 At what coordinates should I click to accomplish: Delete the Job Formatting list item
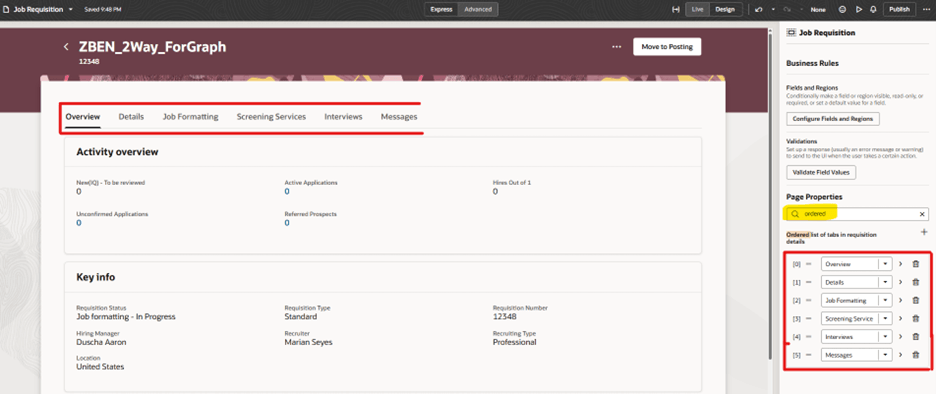pos(916,300)
